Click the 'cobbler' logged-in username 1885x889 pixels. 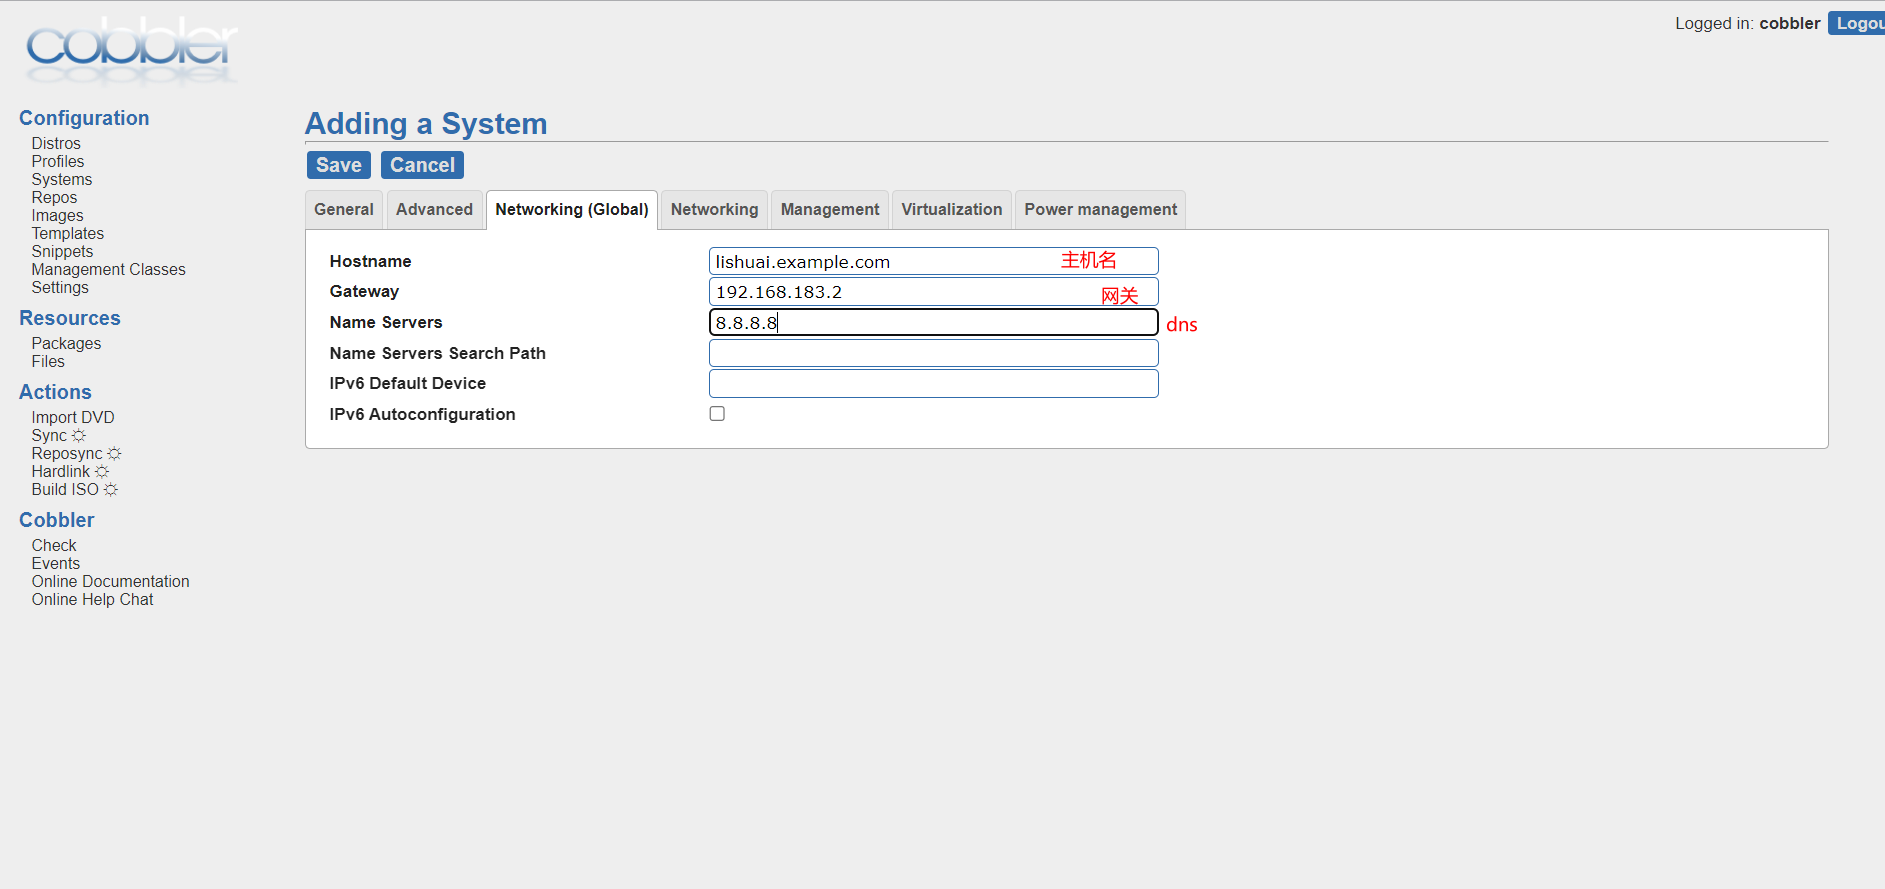1789,23
